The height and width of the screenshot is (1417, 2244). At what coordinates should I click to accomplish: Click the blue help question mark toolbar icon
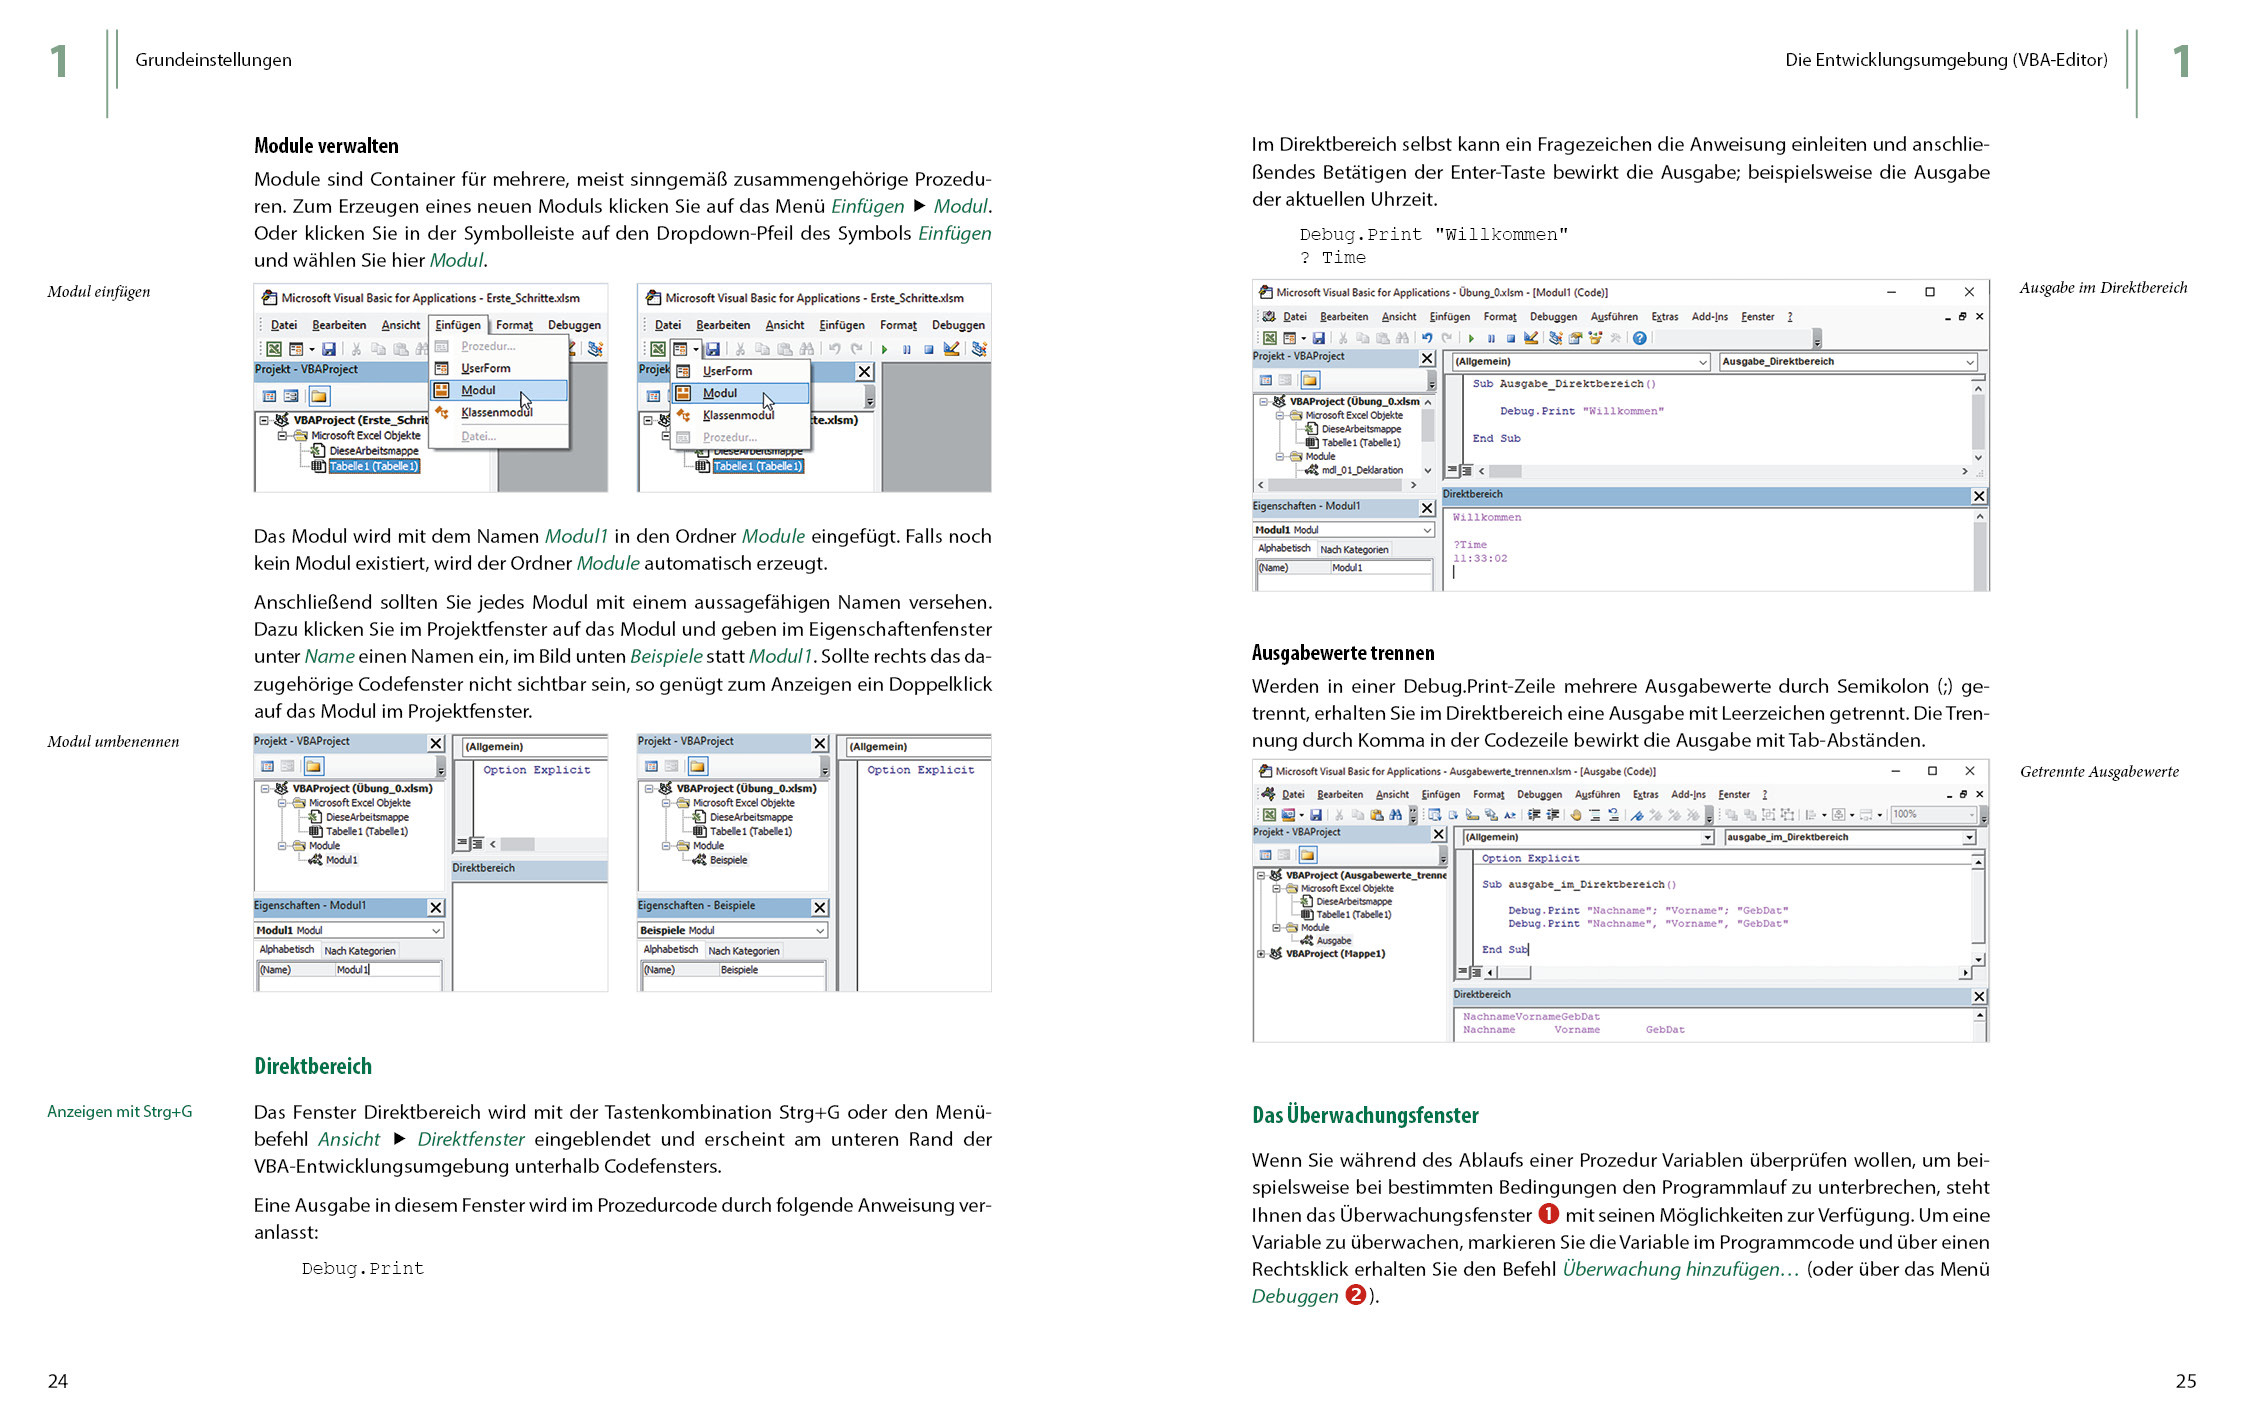pos(1639,338)
